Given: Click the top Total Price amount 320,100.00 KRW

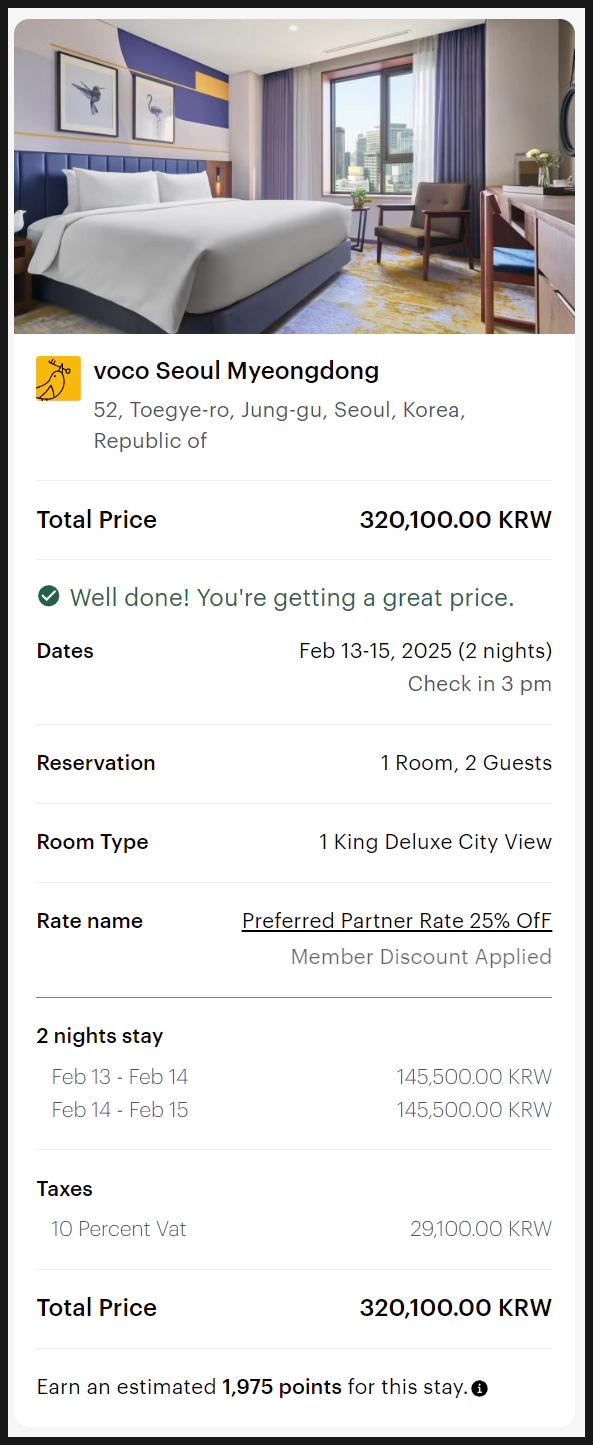Looking at the screenshot, I should (456, 520).
